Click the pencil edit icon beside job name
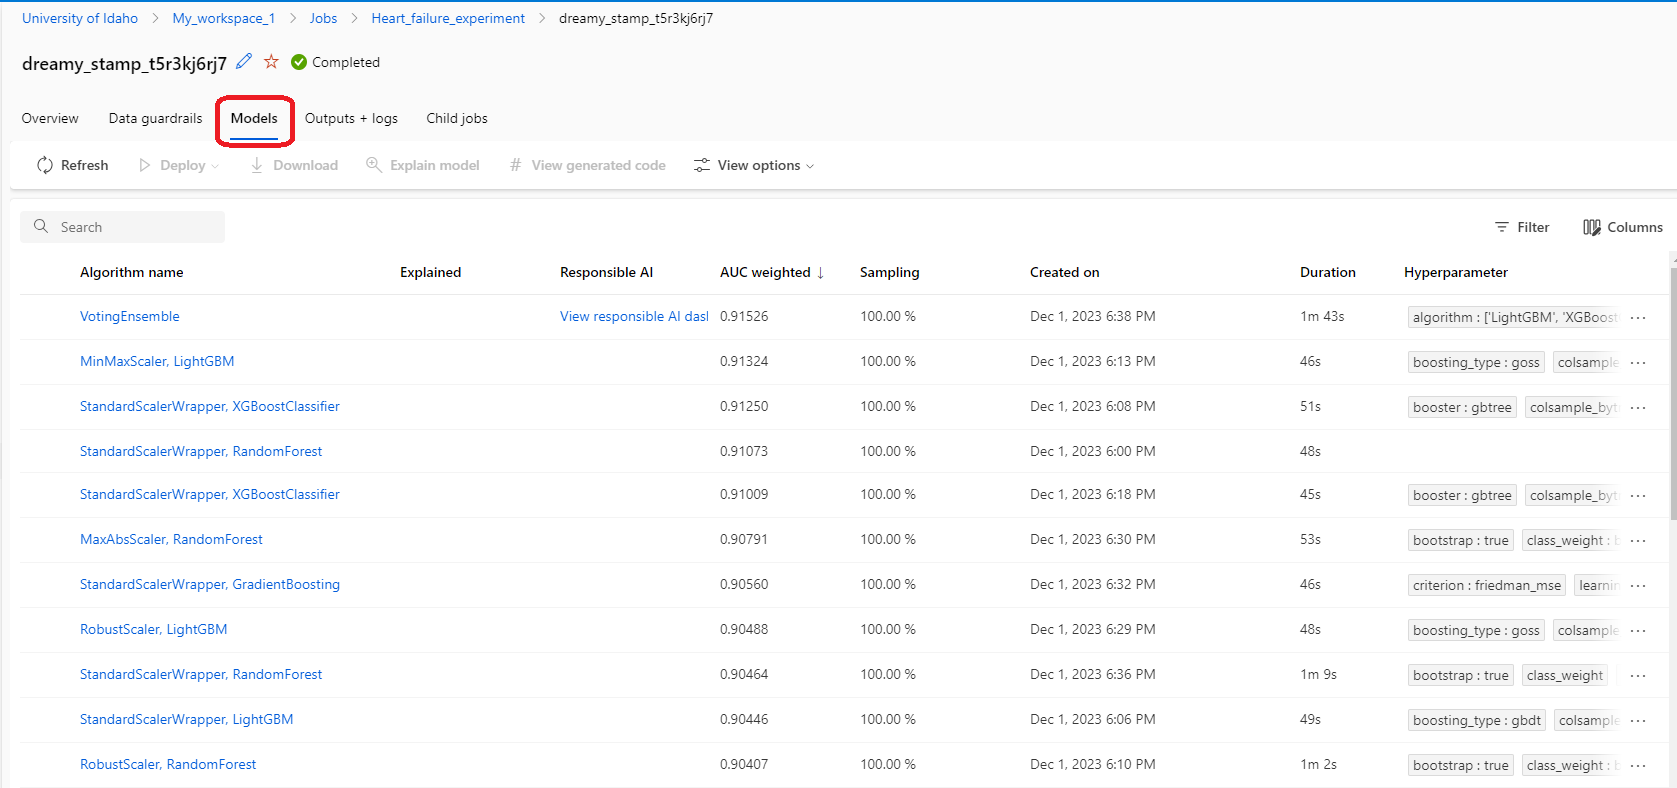 (244, 62)
